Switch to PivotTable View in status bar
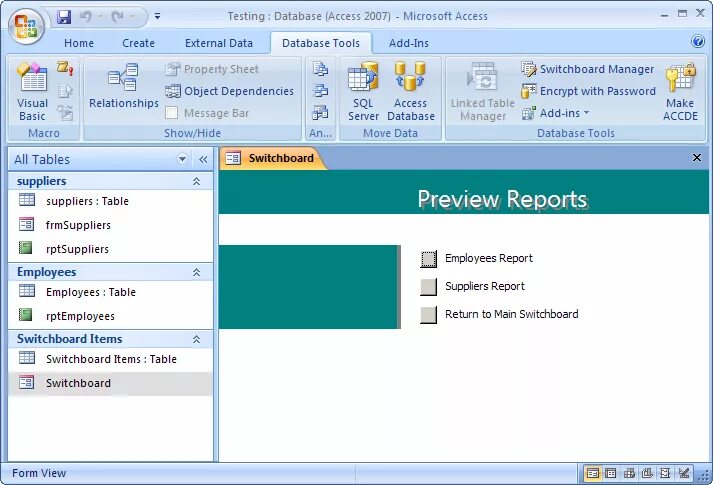The image size is (713, 485). 629,473
